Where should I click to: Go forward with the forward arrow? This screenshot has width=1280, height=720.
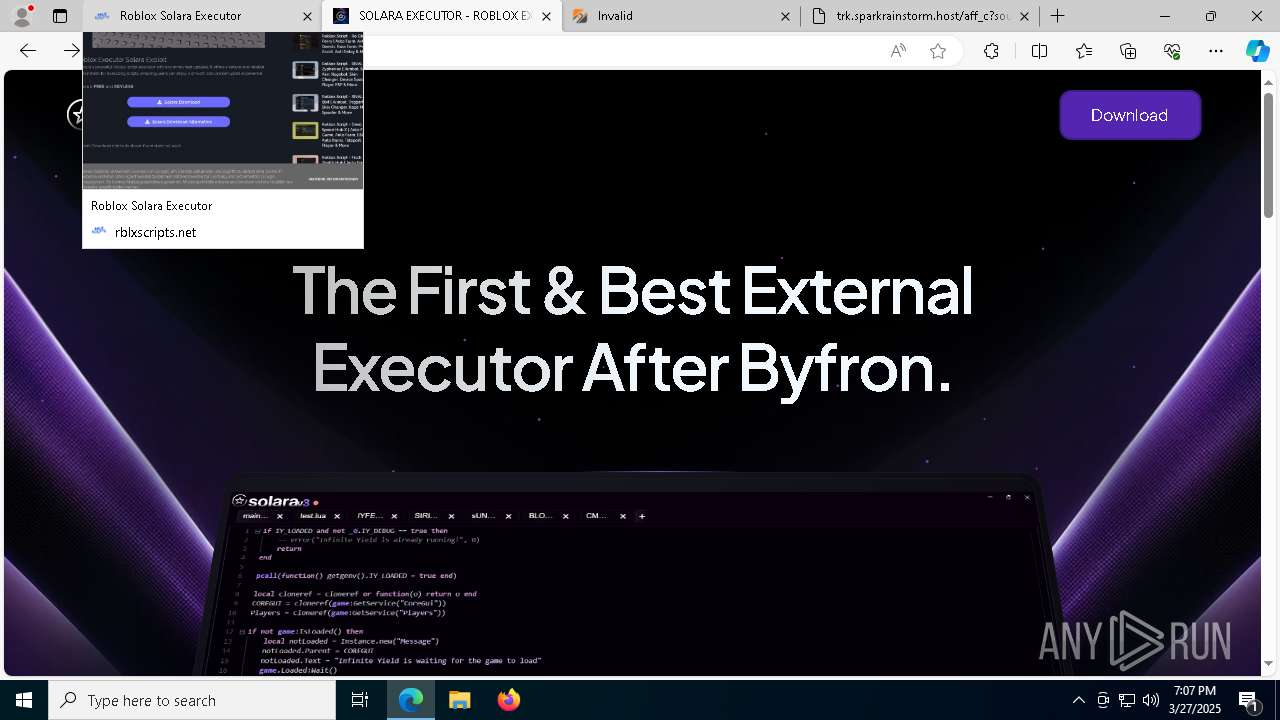click(x=72, y=51)
